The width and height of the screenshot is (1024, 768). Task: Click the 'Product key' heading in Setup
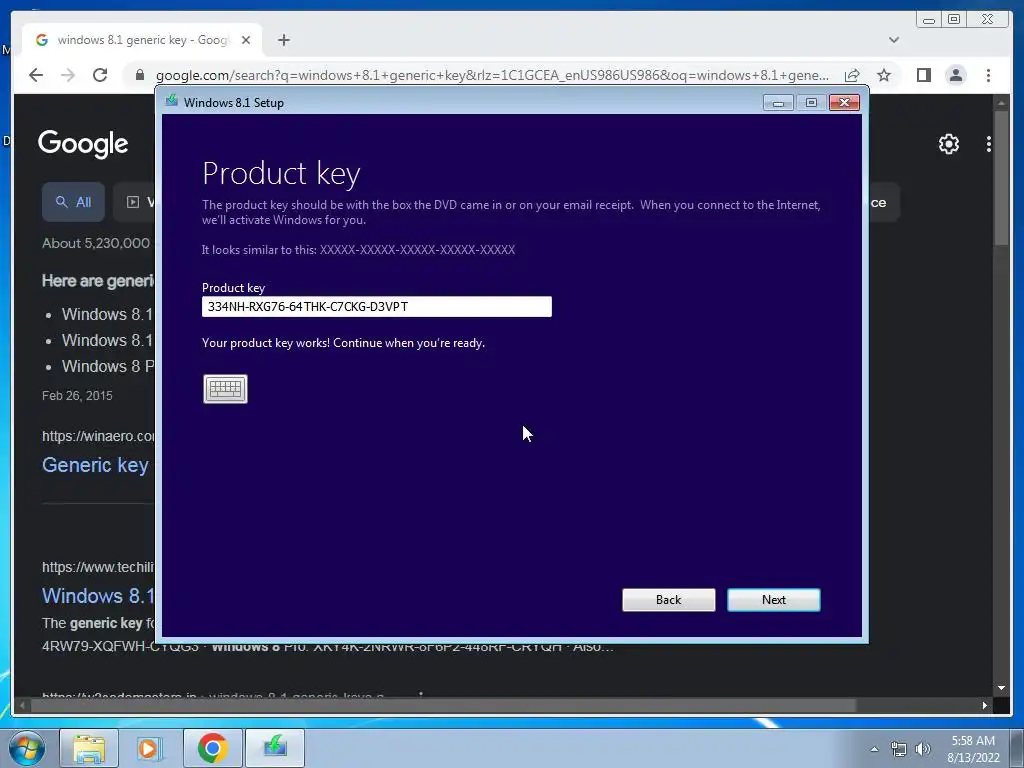coord(281,174)
